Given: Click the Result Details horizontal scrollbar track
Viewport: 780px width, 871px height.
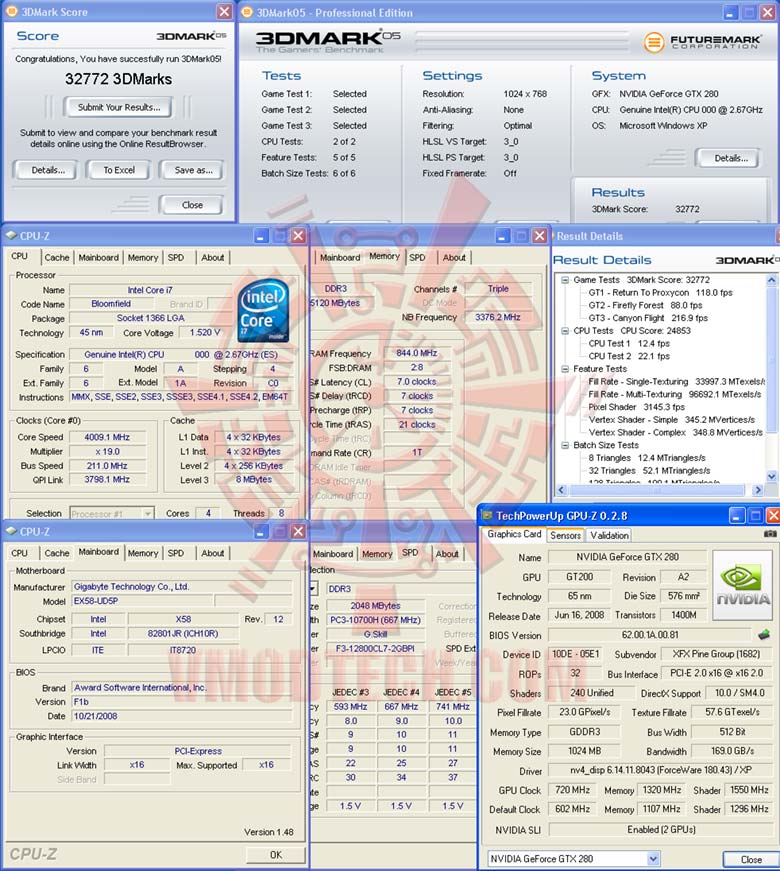Looking at the screenshot, I should [x=659, y=490].
